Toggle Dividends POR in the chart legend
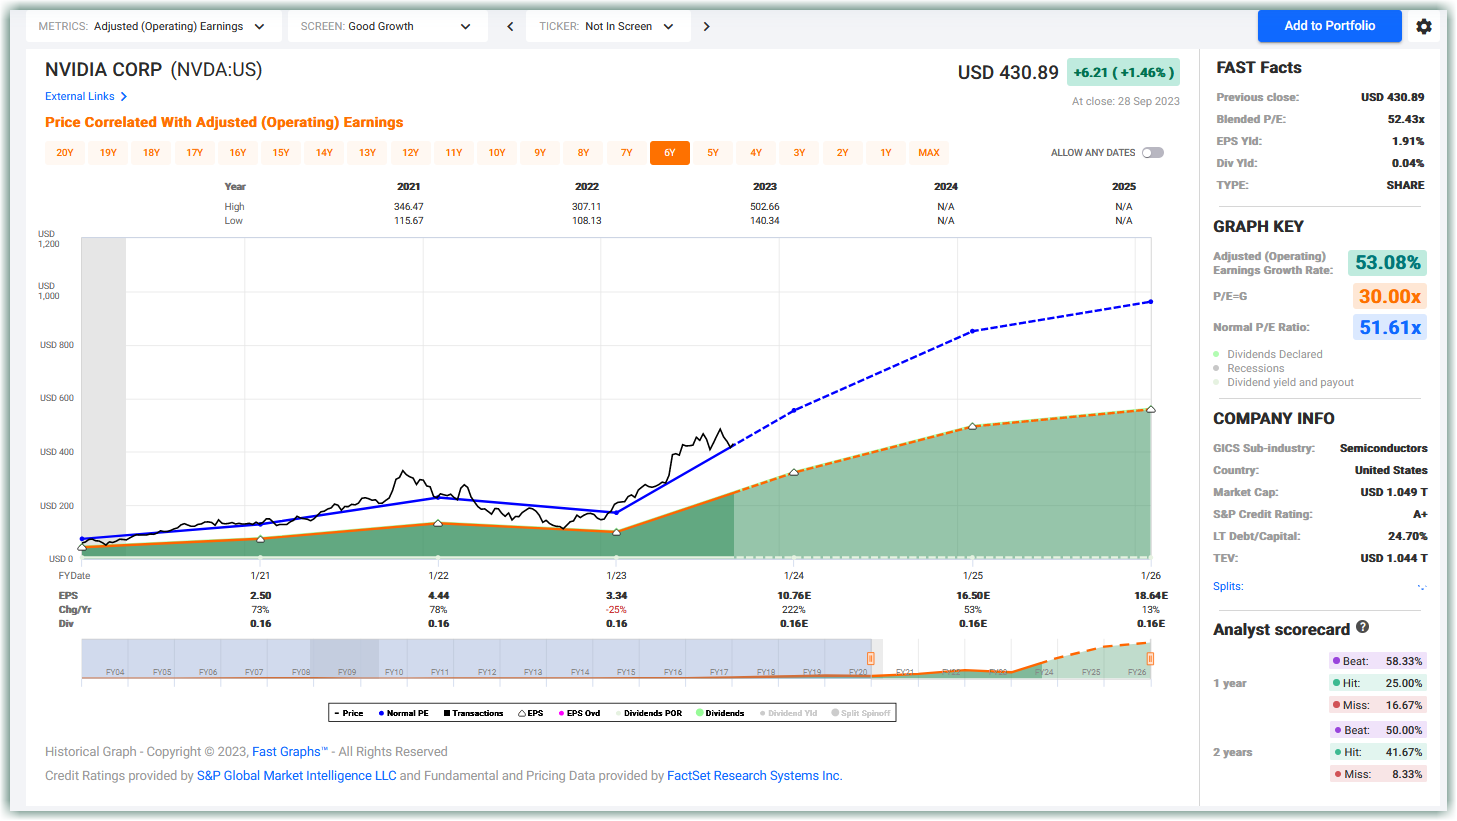The width and height of the screenshot is (1457, 821). pos(649,713)
